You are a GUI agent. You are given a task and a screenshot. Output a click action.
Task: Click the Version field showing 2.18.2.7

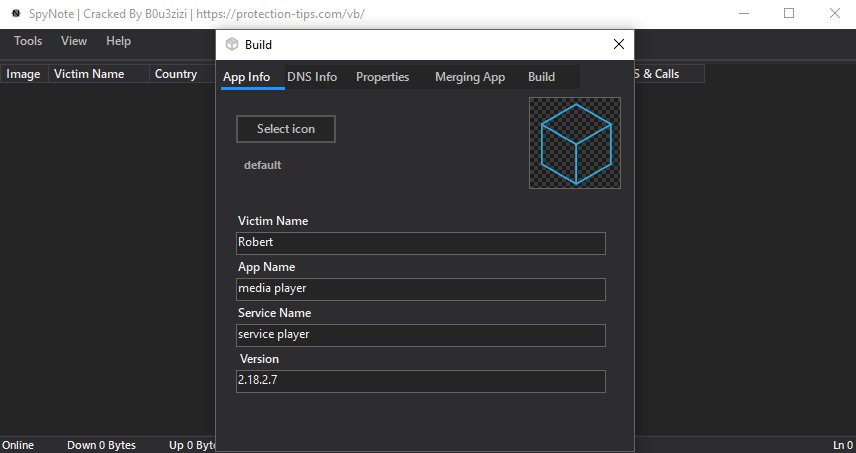click(421, 381)
